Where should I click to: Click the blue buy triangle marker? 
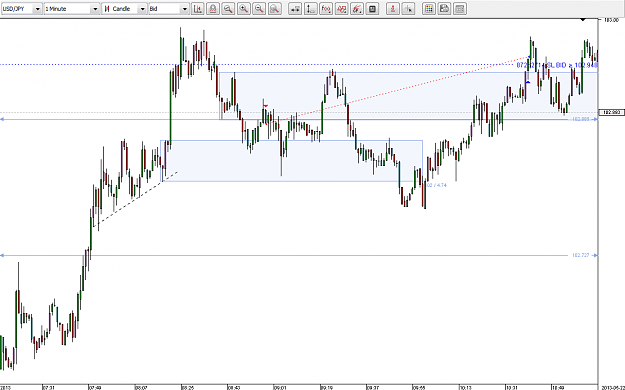coord(527,82)
